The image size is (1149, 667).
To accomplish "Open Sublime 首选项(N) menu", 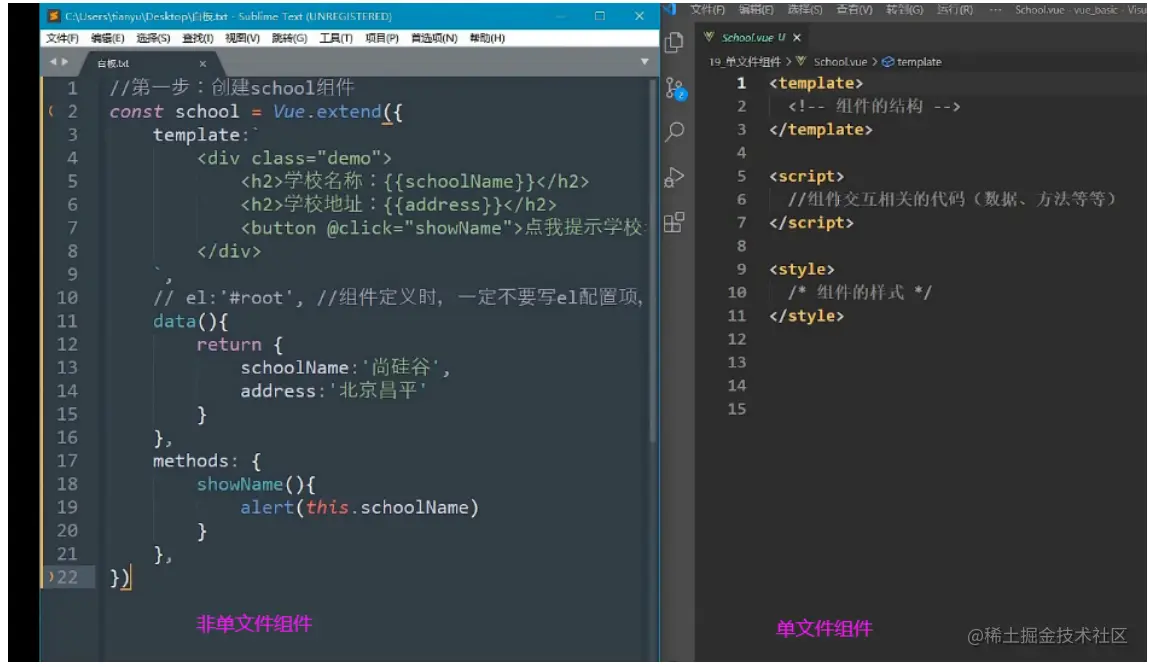I will [x=434, y=38].
